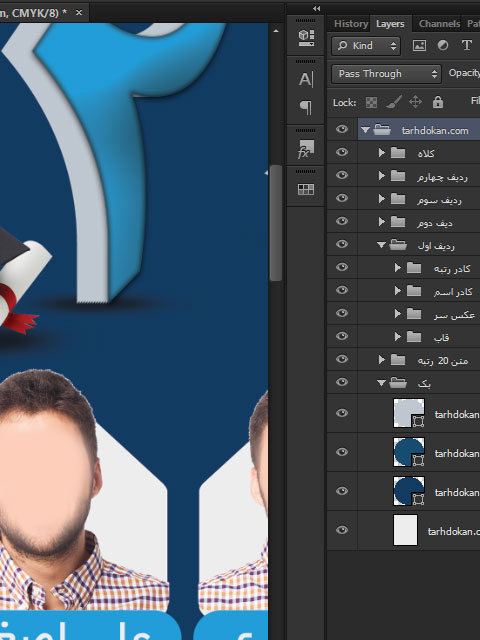This screenshot has width=480, height=640.
Task: Open the Swatches grid panel icon
Action: tap(306, 189)
